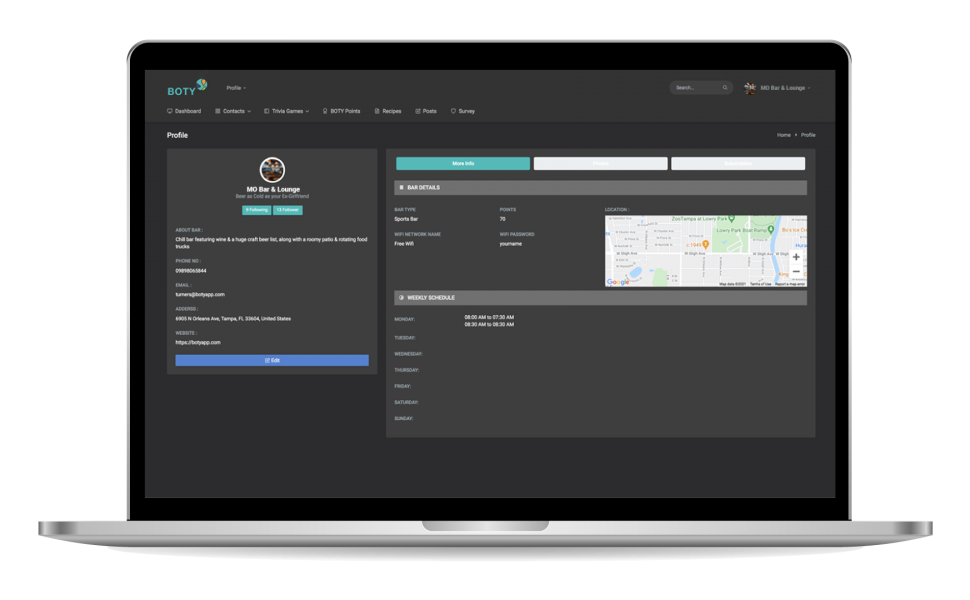The image size is (970, 600).
Task: Click the ZooTampa at Lowry Park map pin
Action: (732, 219)
